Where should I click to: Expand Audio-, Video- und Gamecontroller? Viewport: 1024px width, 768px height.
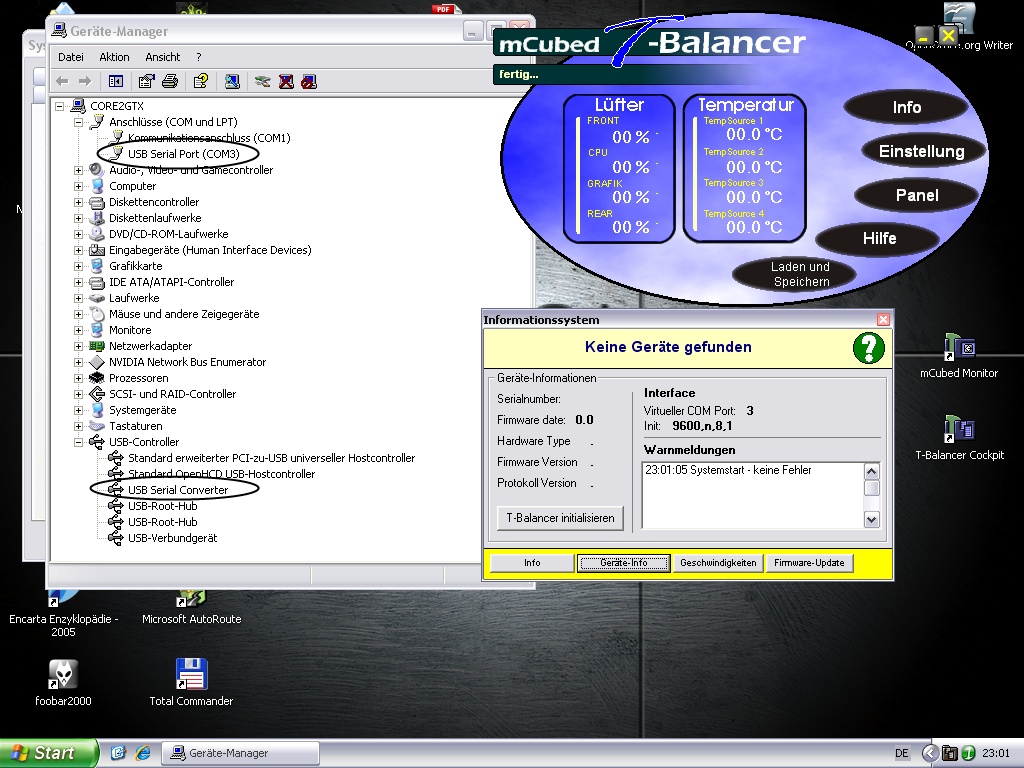(78, 170)
